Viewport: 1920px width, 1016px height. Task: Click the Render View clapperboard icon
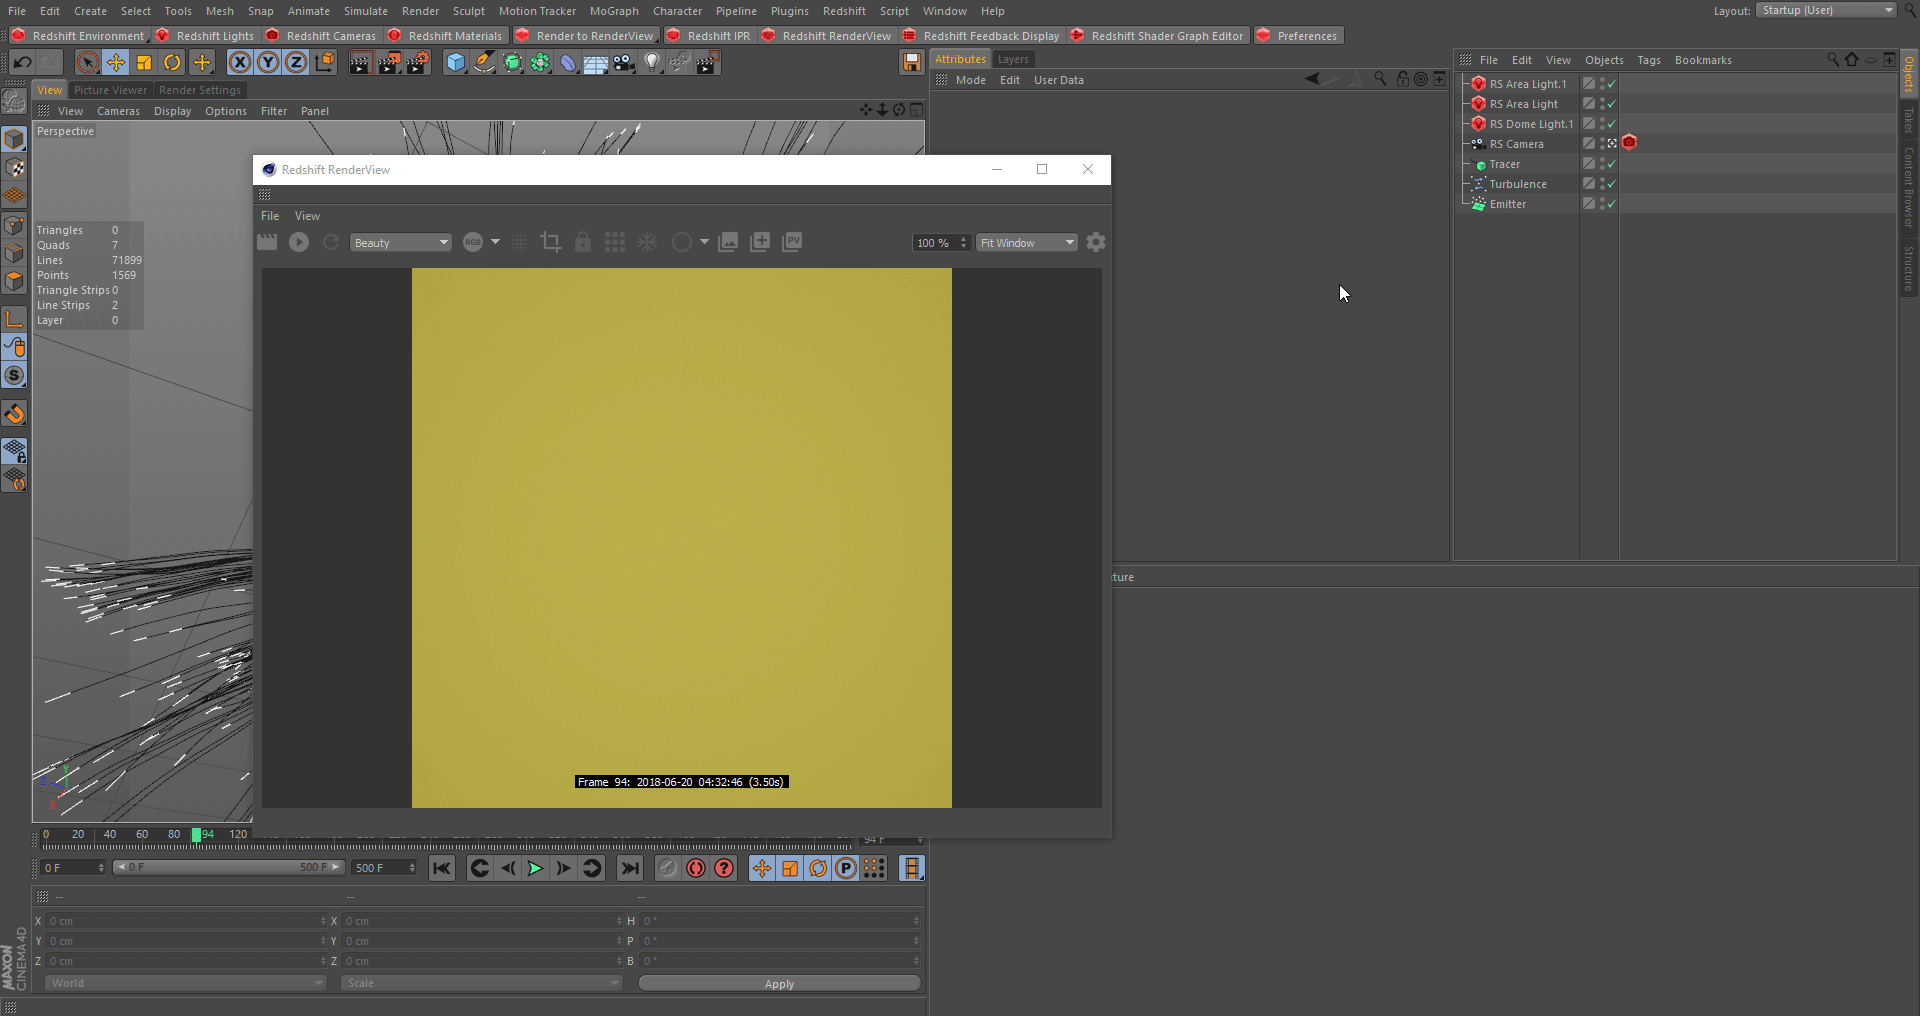[360, 63]
